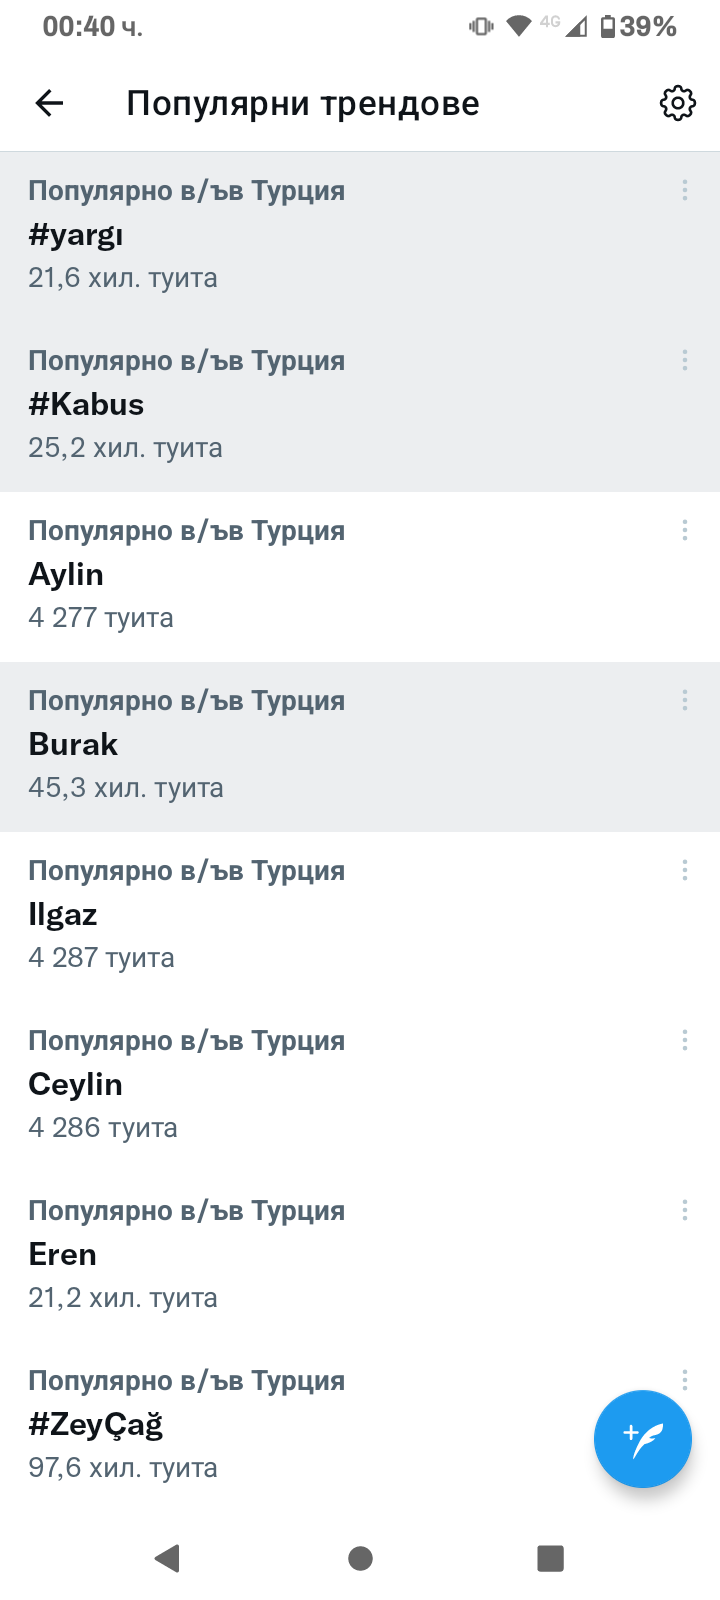This screenshot has height=1600, width=720.
Task: Open trends settings gear icon
Action: [677, 103]
